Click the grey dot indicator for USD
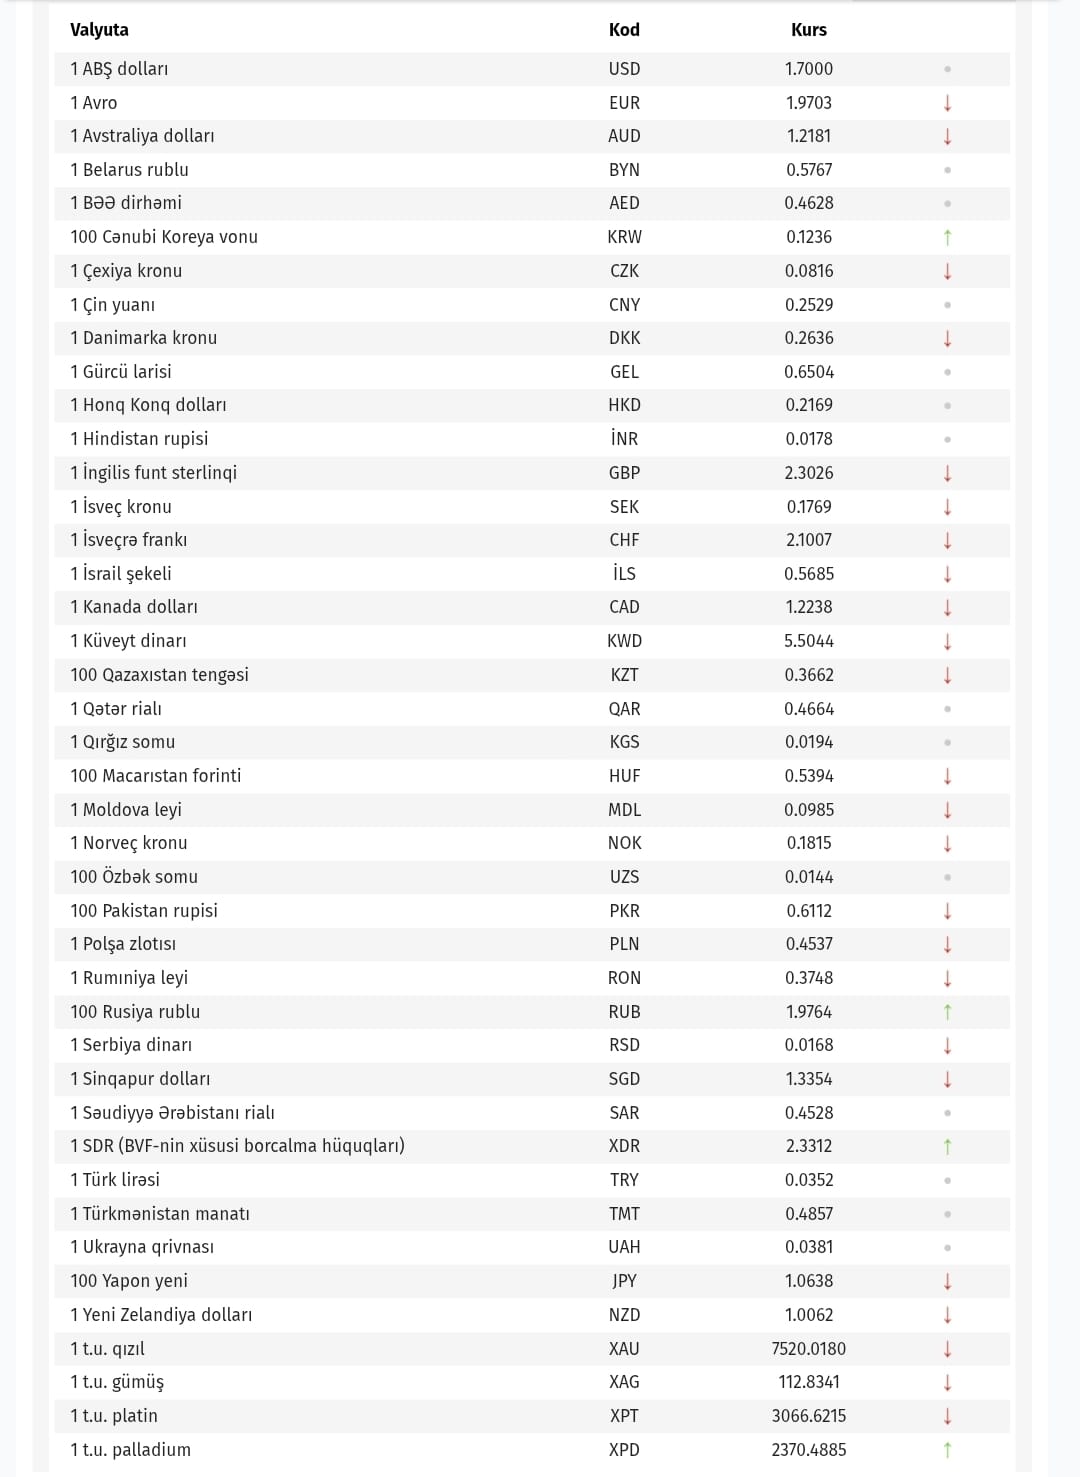Viewport: 1080px width, 1477px height. (x=947, y=69)
